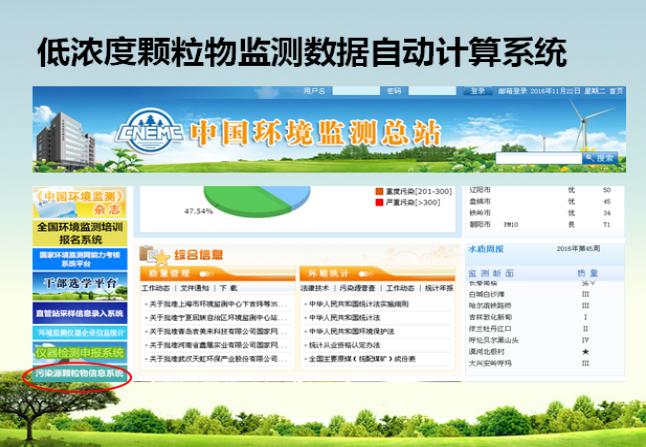Image resolution: width=646 pixels, height=447 pixels.
Task: Click the 中国环境监测总站 site title
Action: (x=316, y=133)
